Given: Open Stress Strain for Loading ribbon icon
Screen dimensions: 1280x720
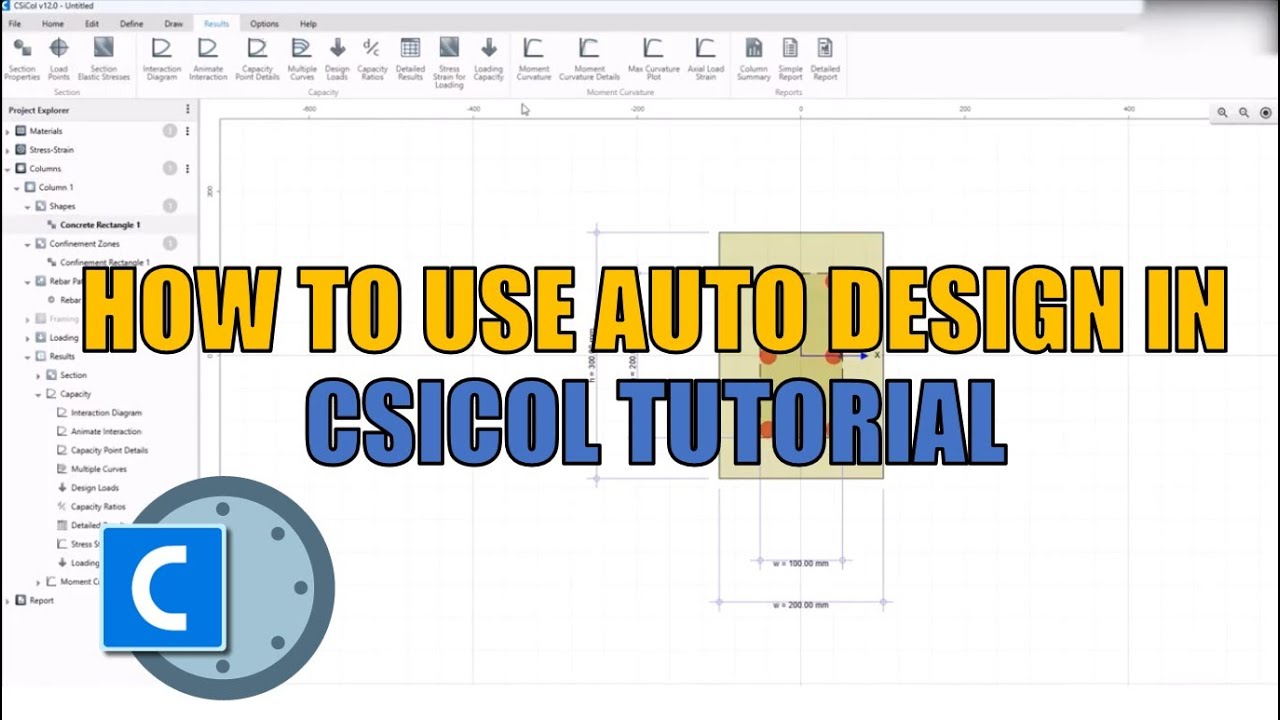Looking at the screenshot, I should click(x=449, y=62).
